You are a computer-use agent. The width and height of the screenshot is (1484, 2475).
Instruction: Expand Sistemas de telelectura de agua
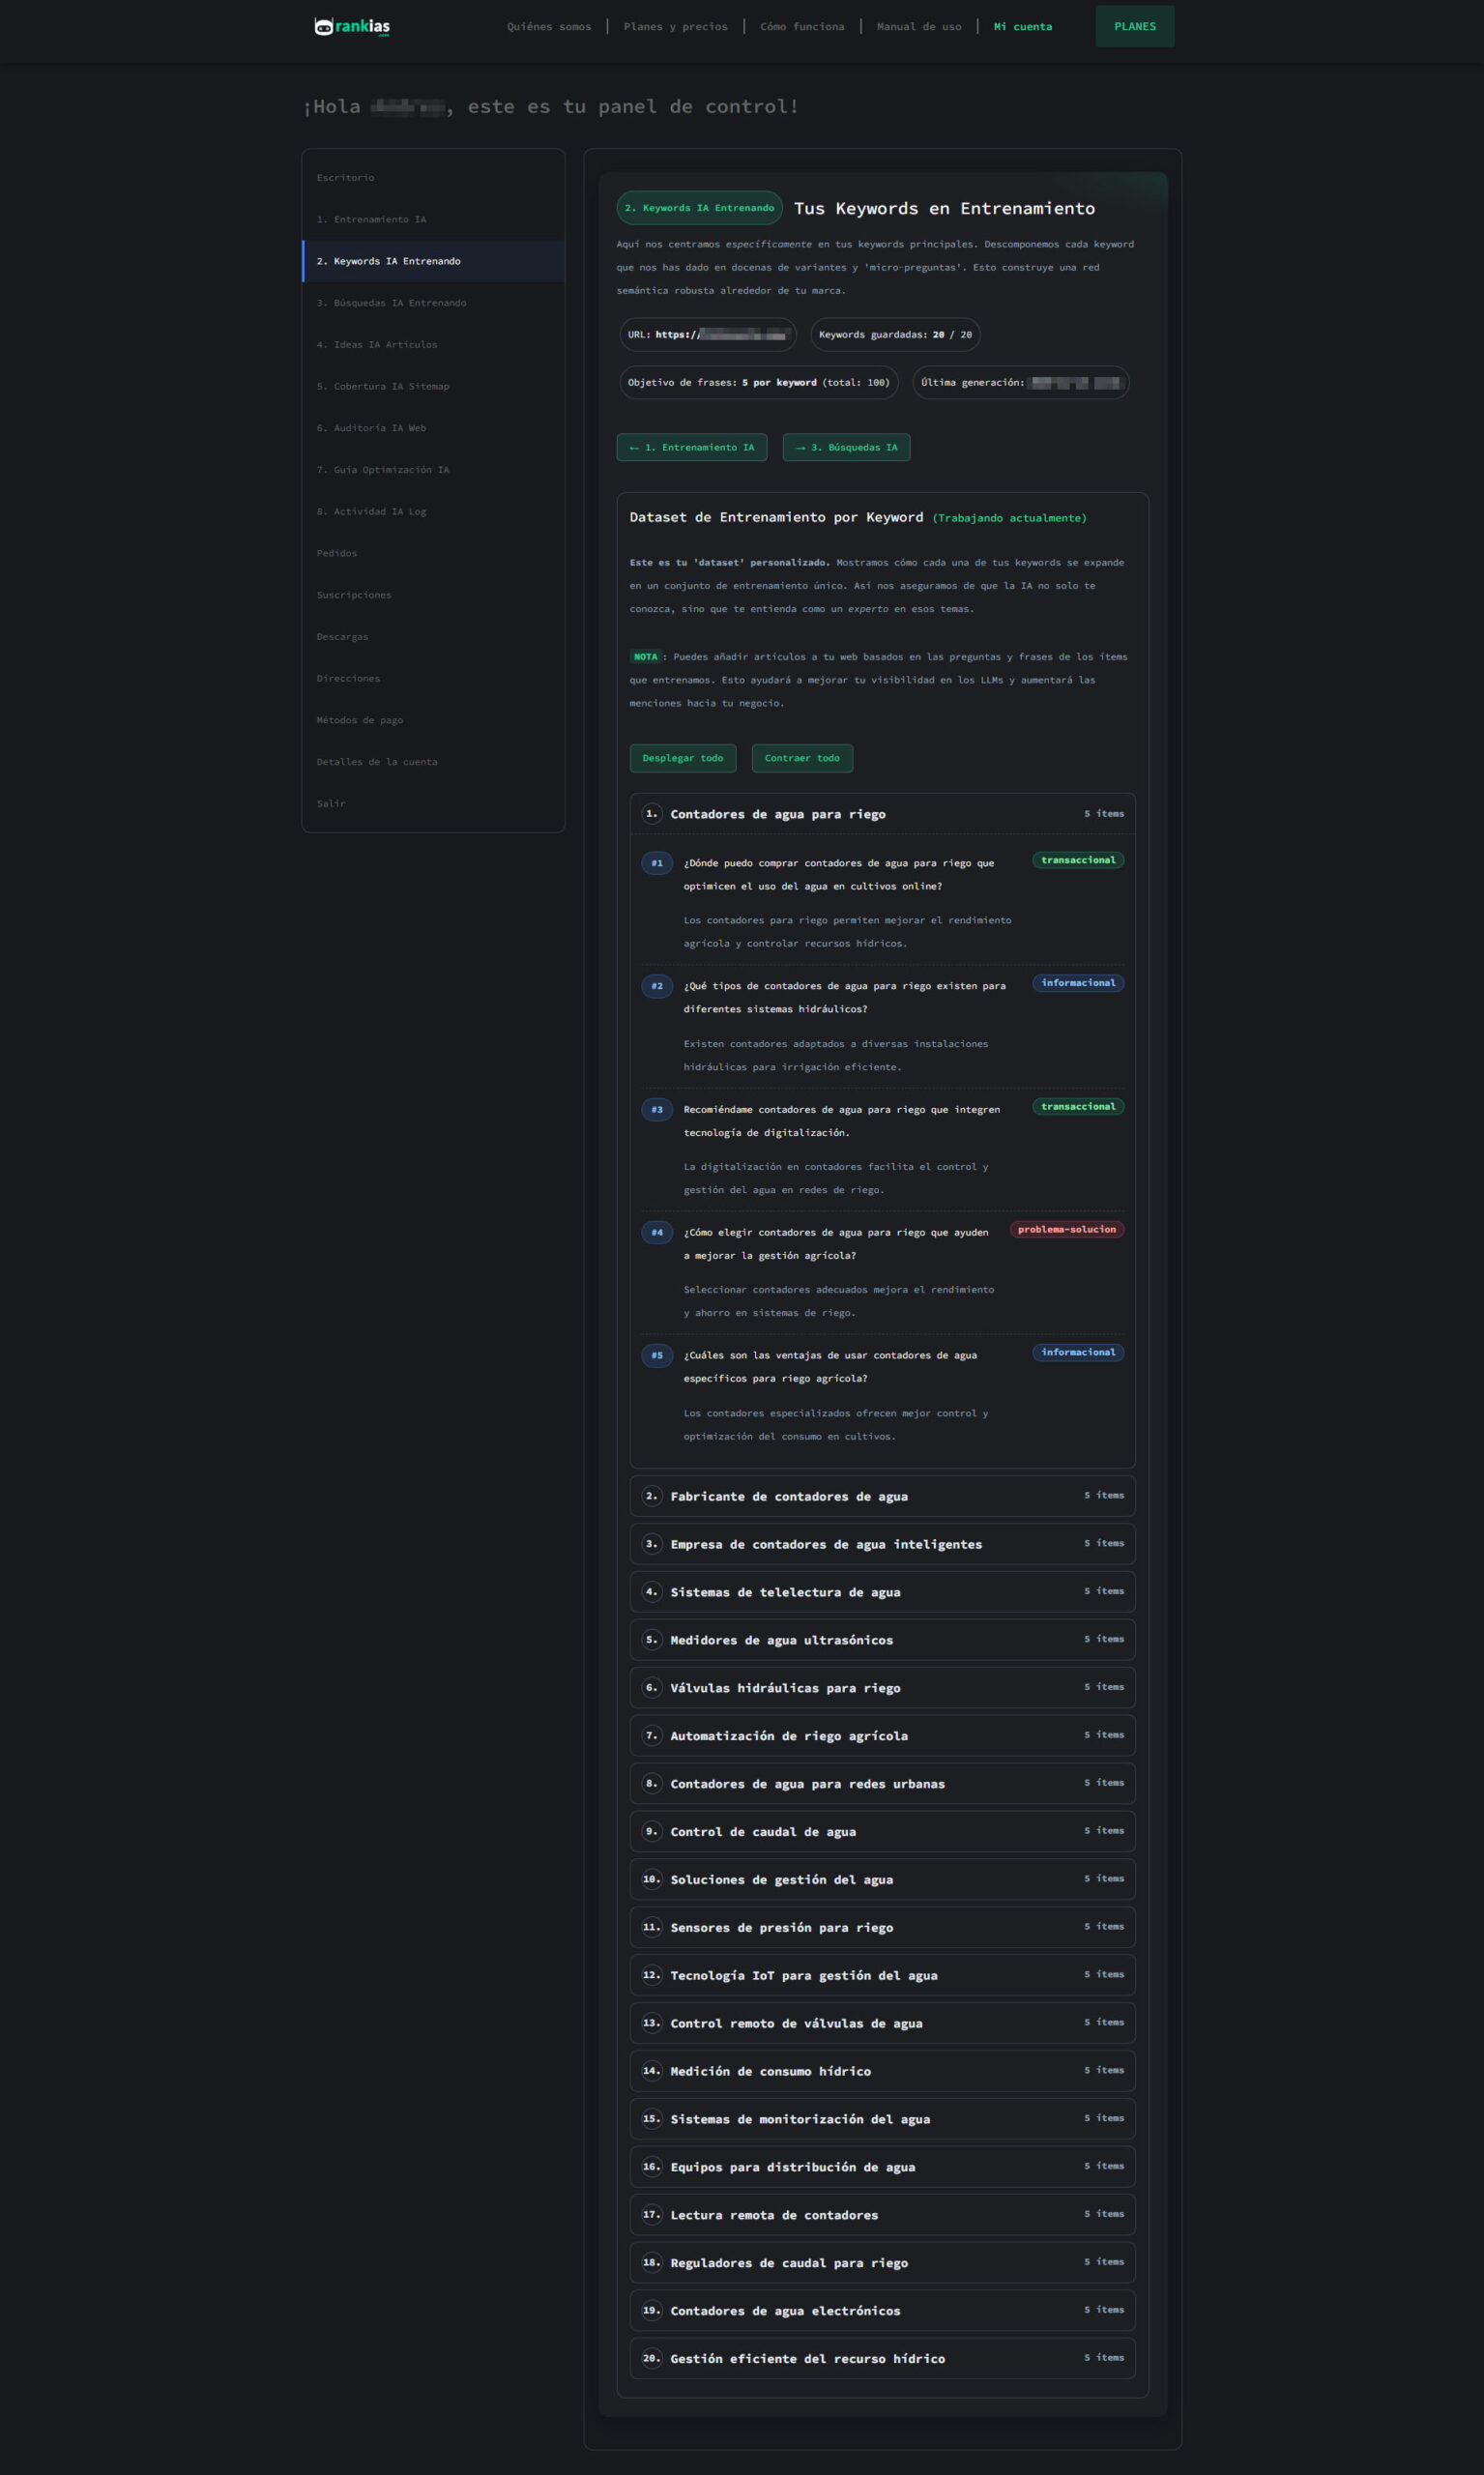click(x=881, y=1592)
